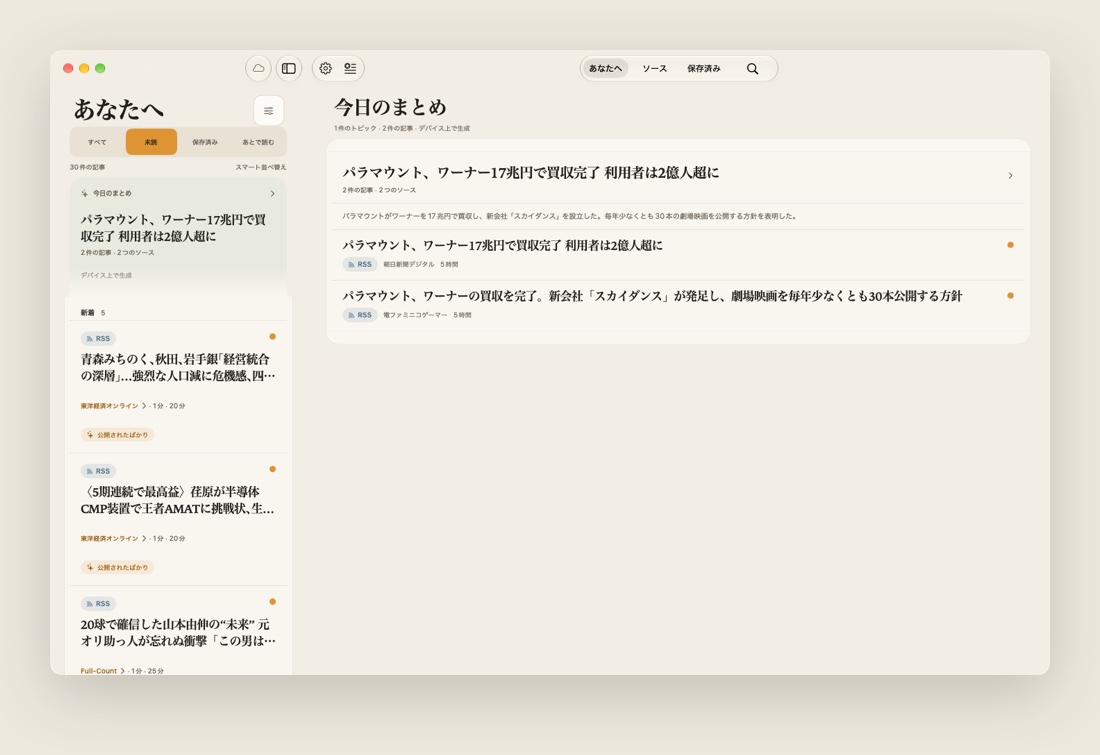Click the RSS badge on 青森みちのく article
Viewport: 1100px width, 755px height.
pos(98,338)
